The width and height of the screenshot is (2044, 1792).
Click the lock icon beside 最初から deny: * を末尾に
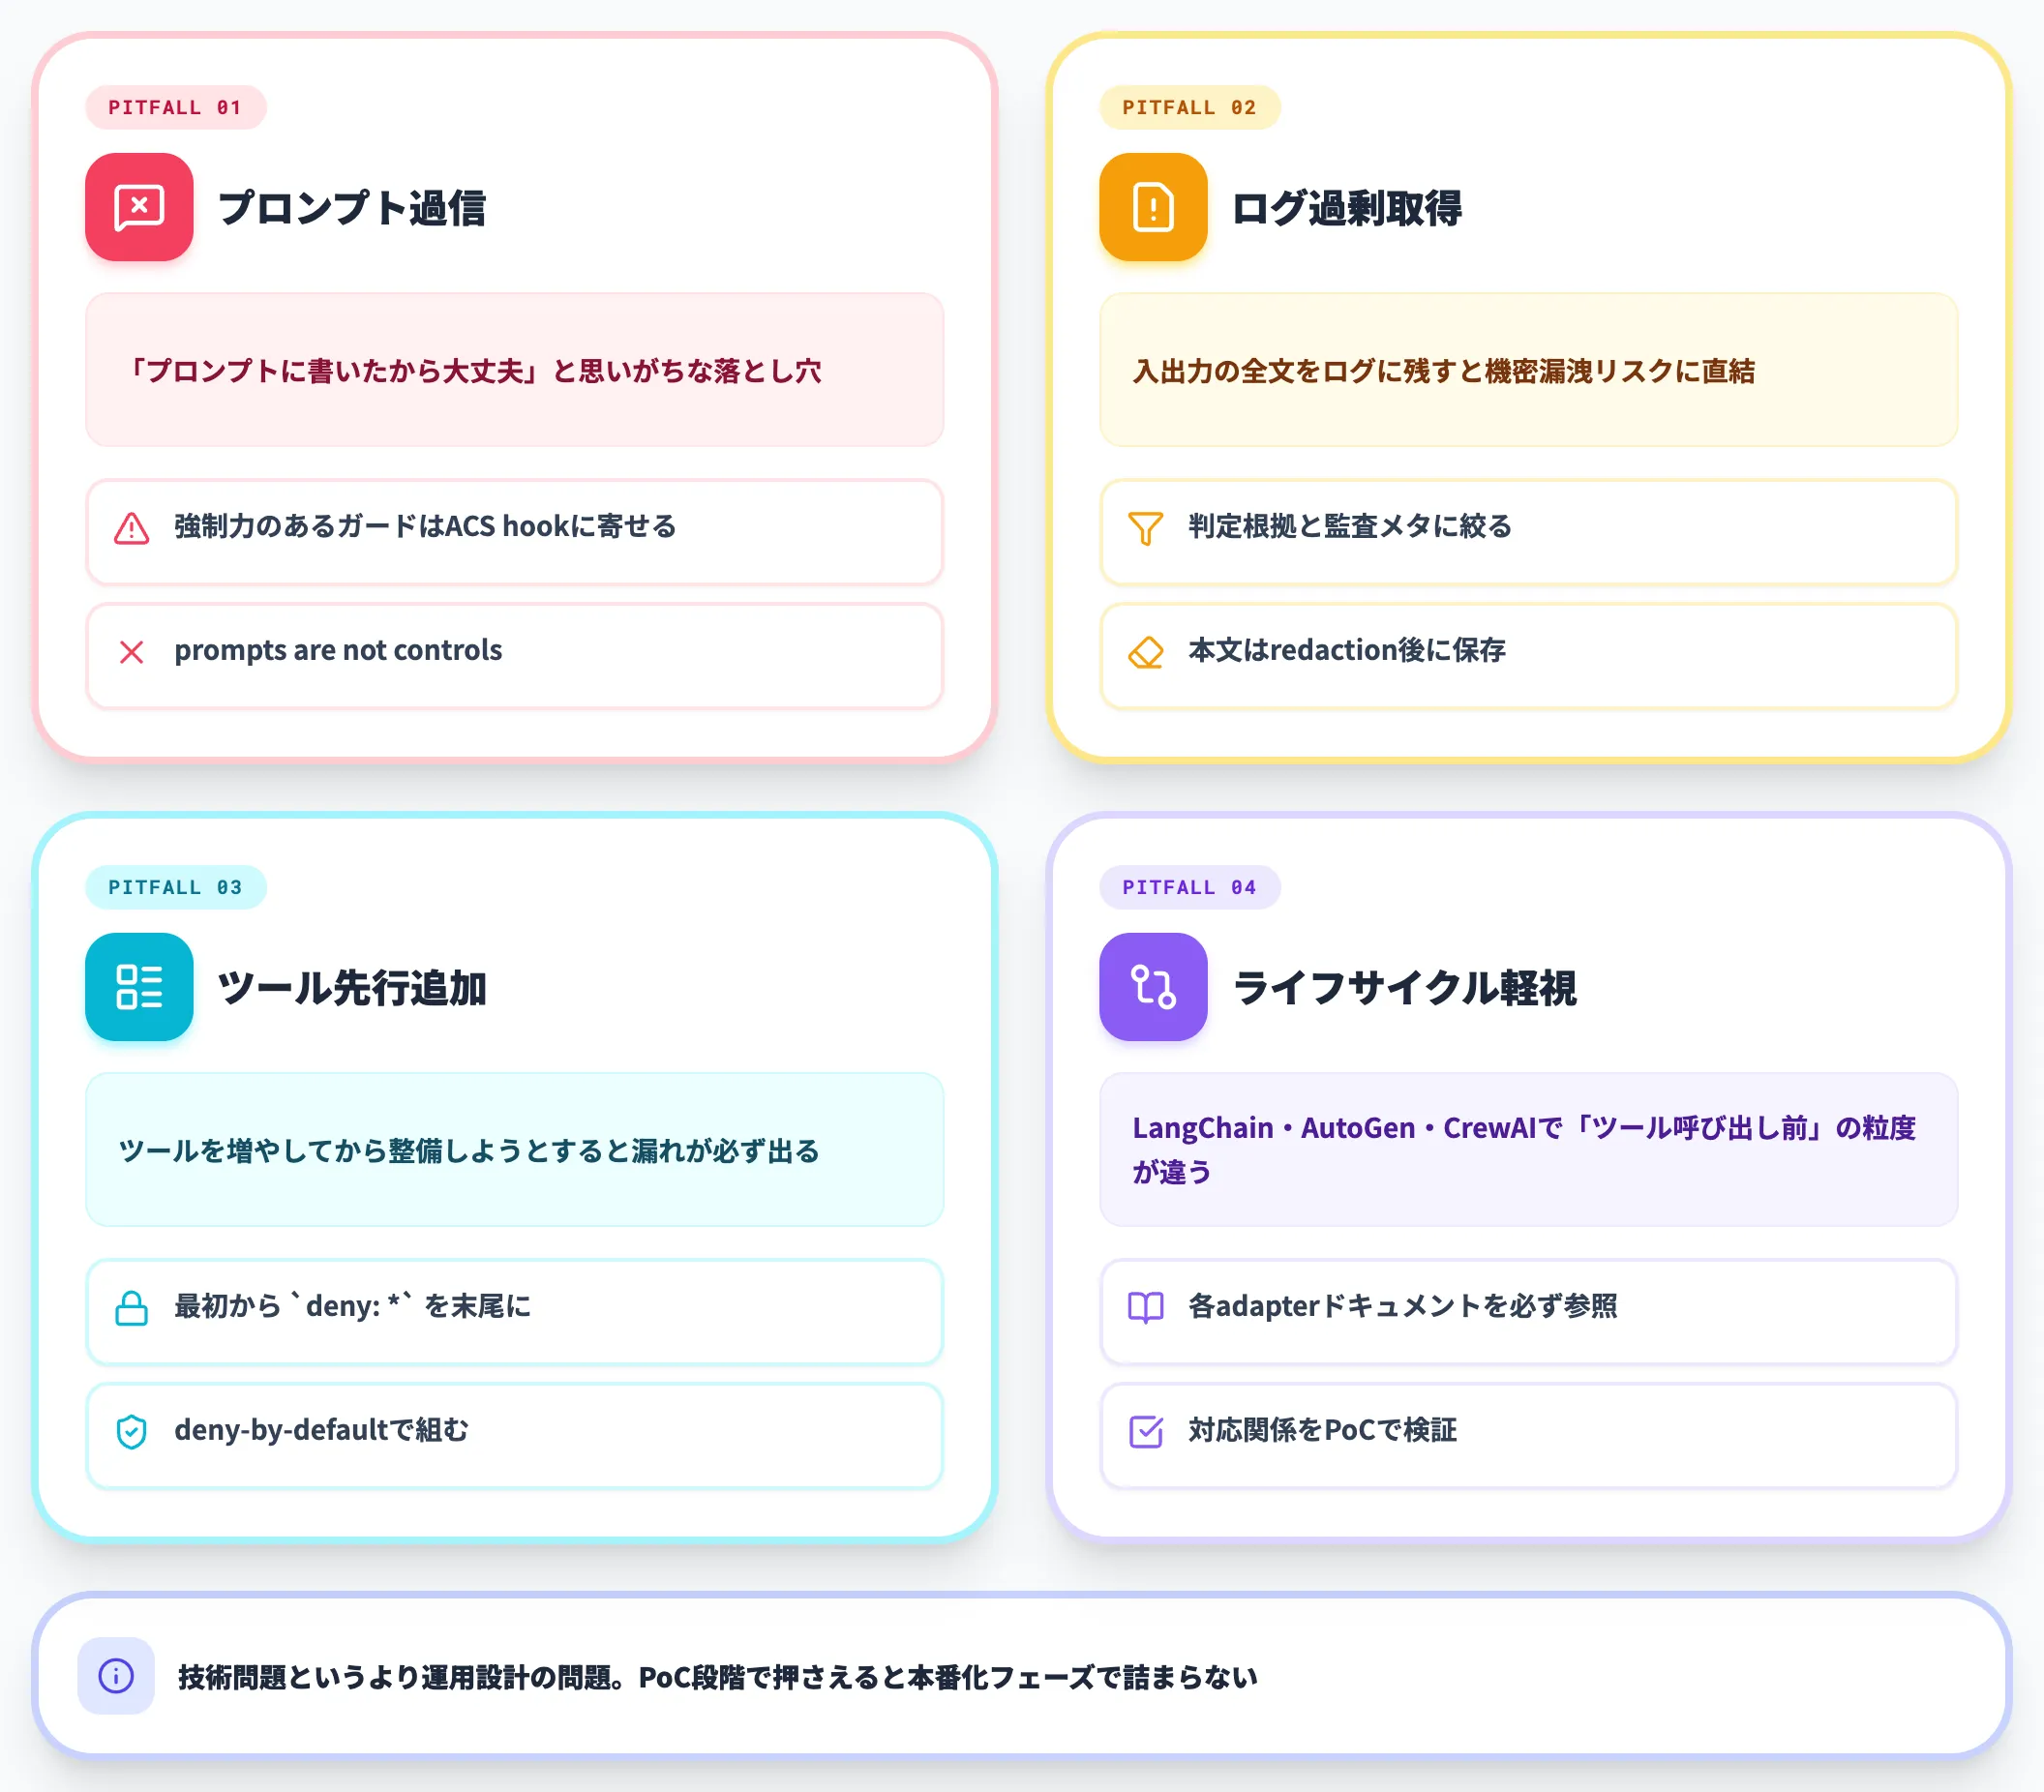click(x=132, y=1308)
